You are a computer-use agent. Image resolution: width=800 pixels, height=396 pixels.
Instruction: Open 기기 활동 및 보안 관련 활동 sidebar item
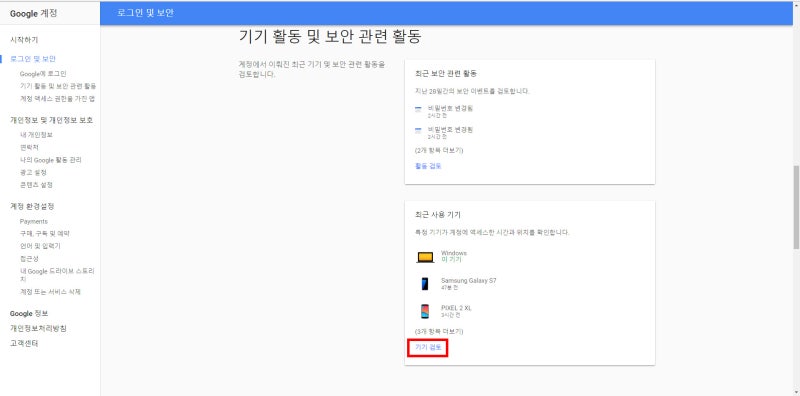58,86
